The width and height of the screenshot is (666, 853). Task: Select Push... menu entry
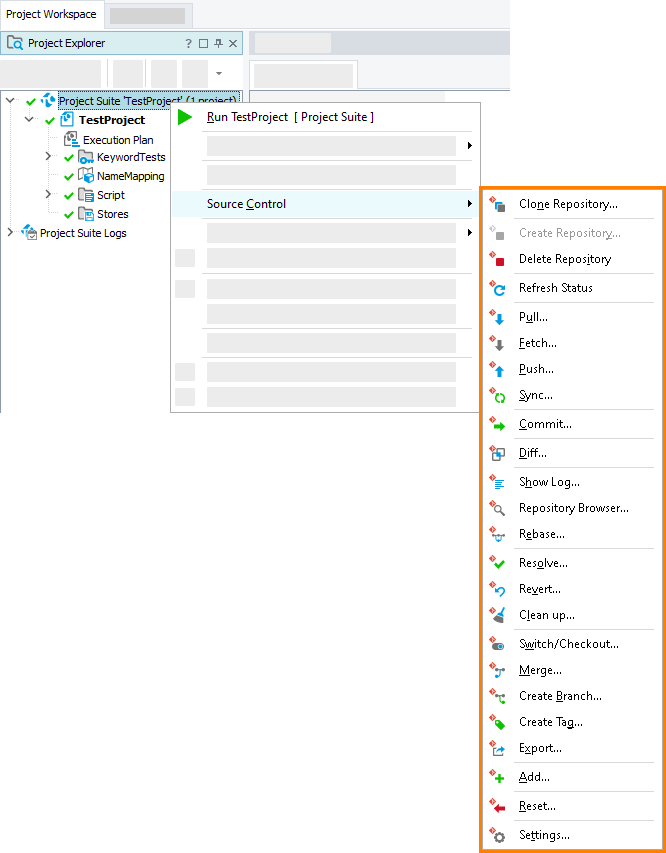pyautogui.click(x=571, y=369)
